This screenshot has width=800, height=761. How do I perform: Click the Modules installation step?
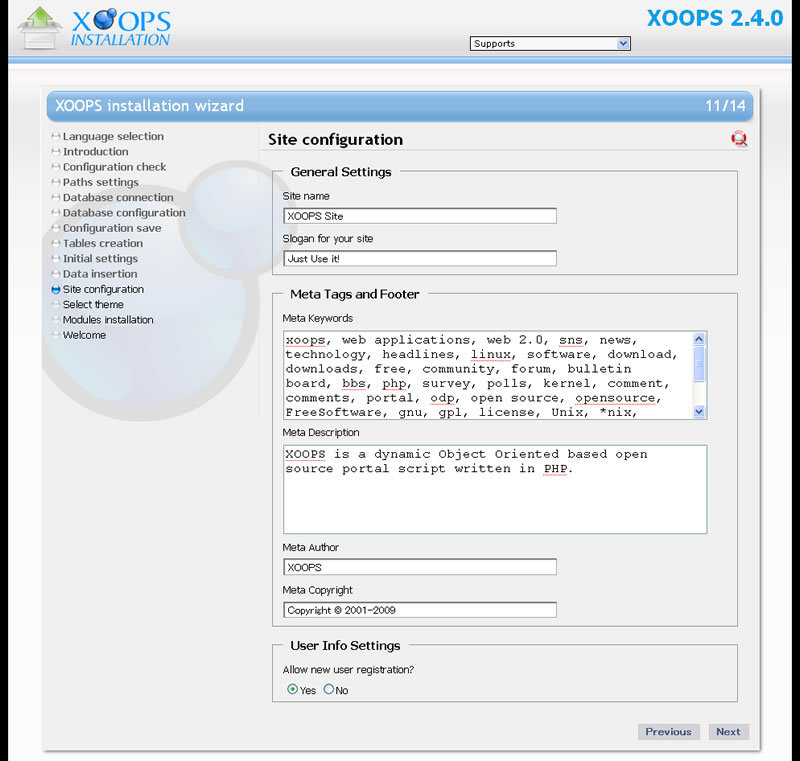click(x=108, y=320)
